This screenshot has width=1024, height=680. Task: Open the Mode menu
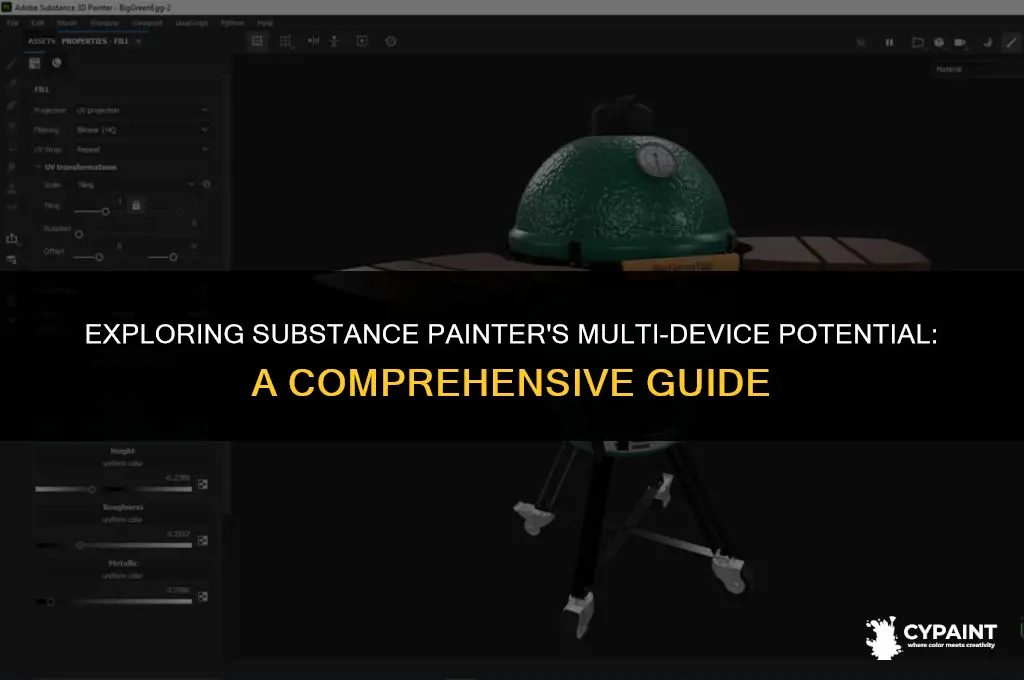(x=67, y=23)
